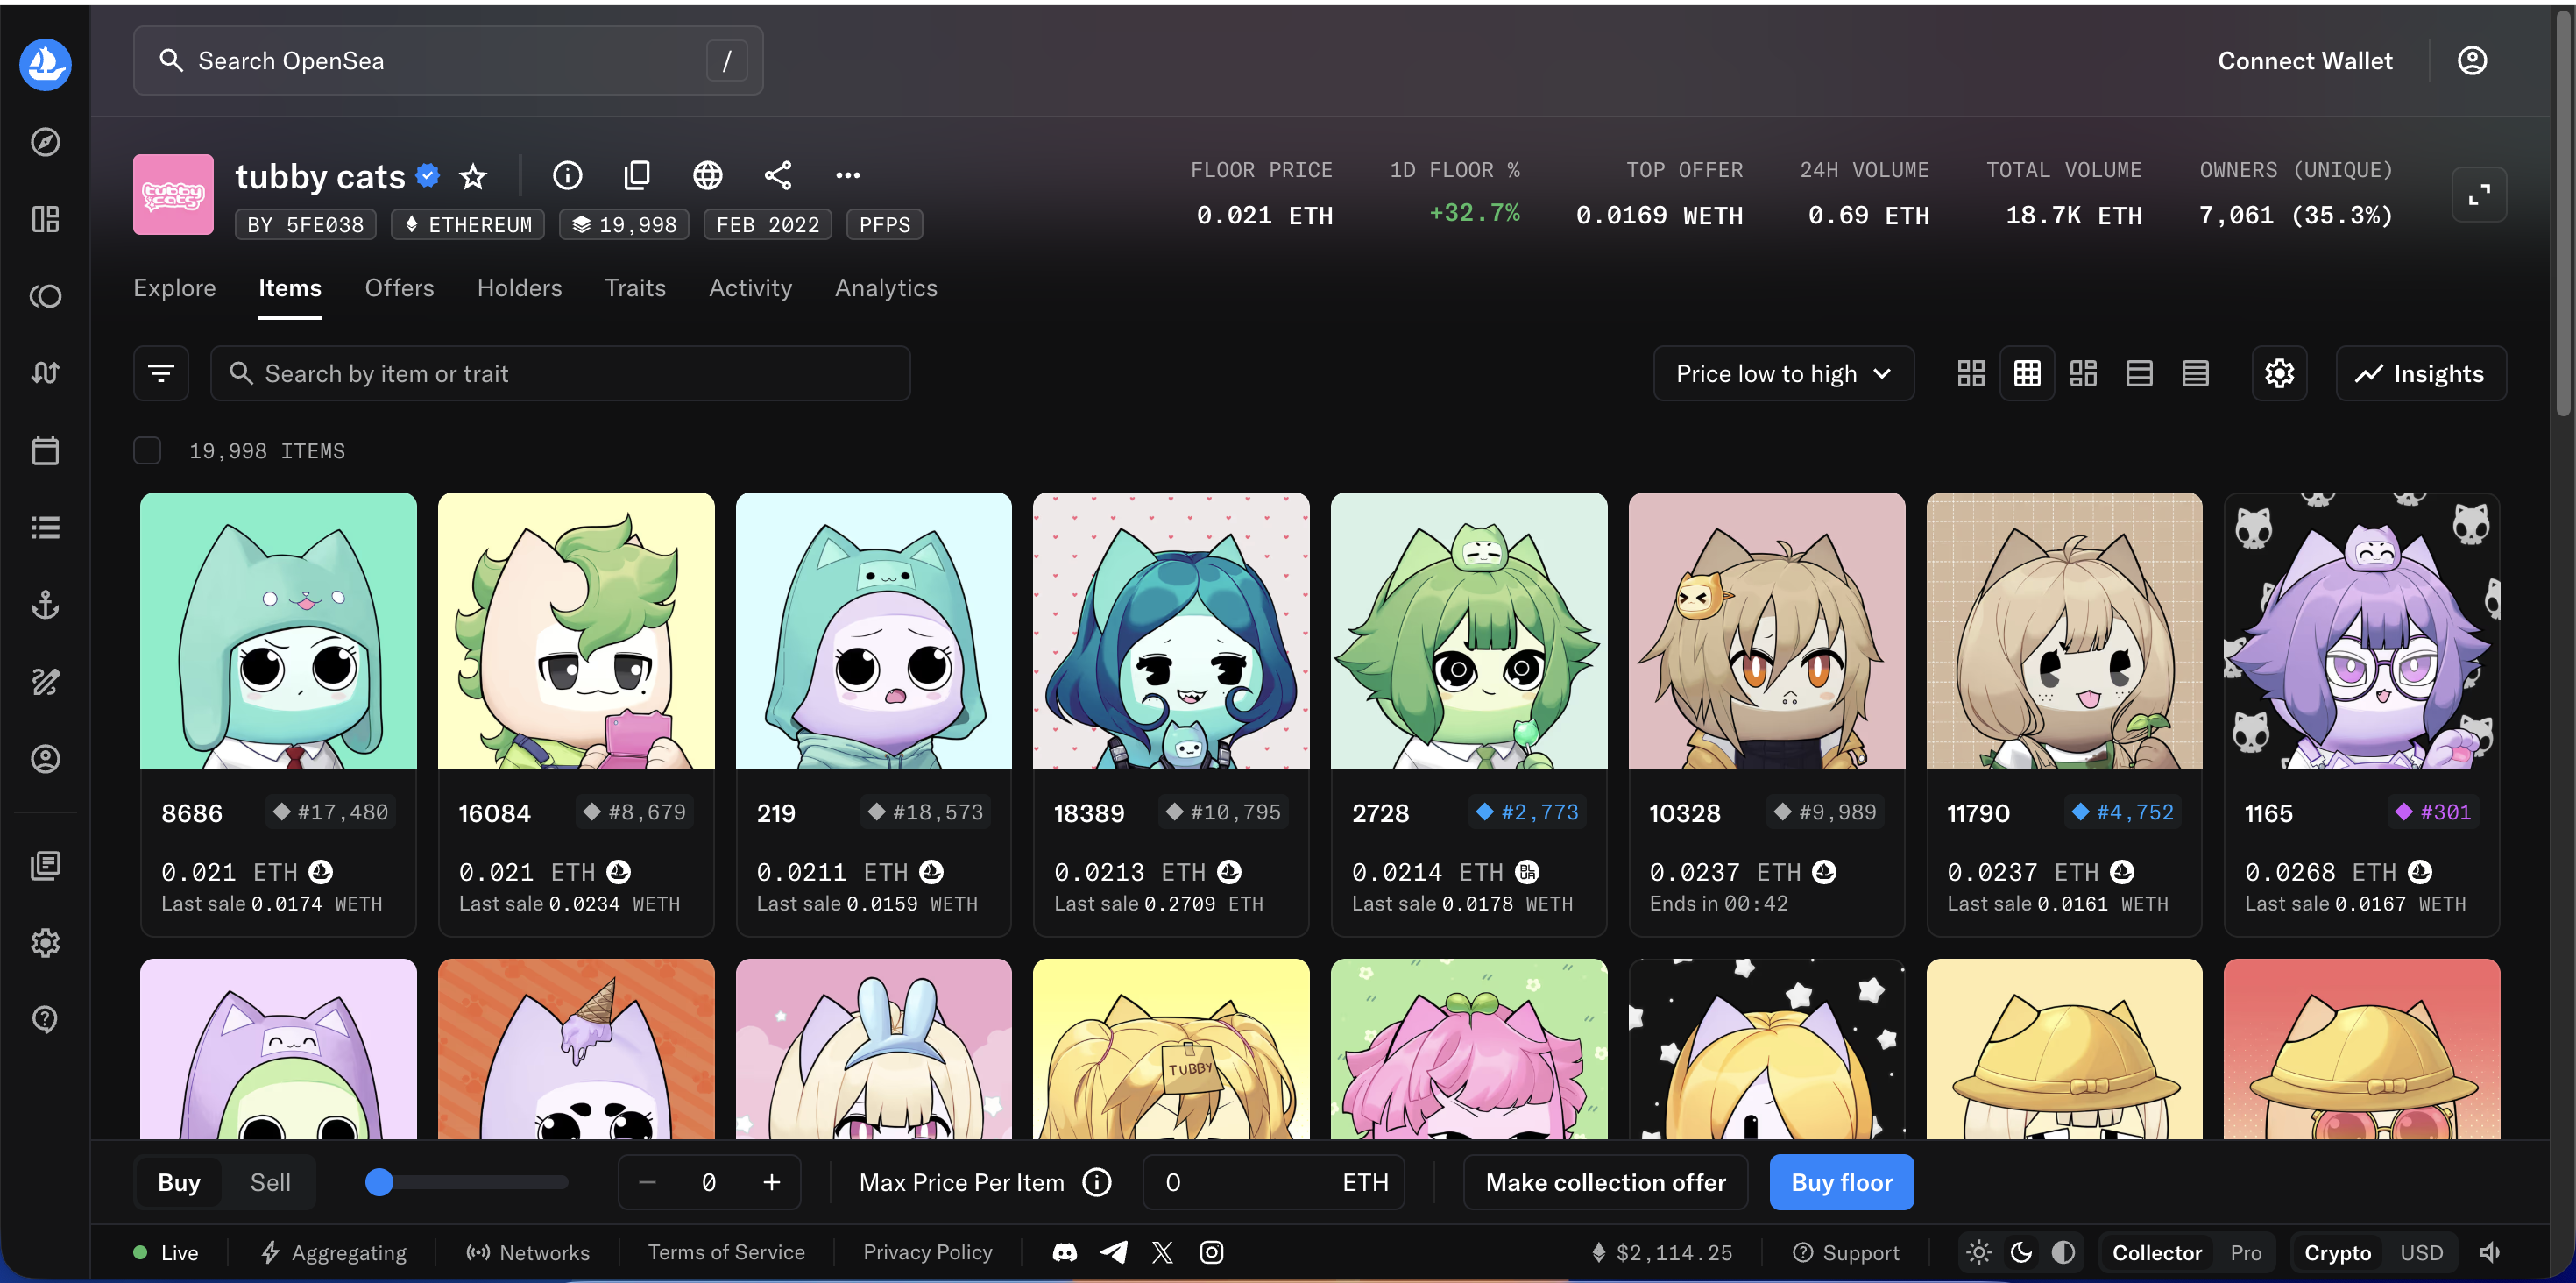
Task: Toggle the select-all 19,998 items checkbox
Action: point(147,451)
